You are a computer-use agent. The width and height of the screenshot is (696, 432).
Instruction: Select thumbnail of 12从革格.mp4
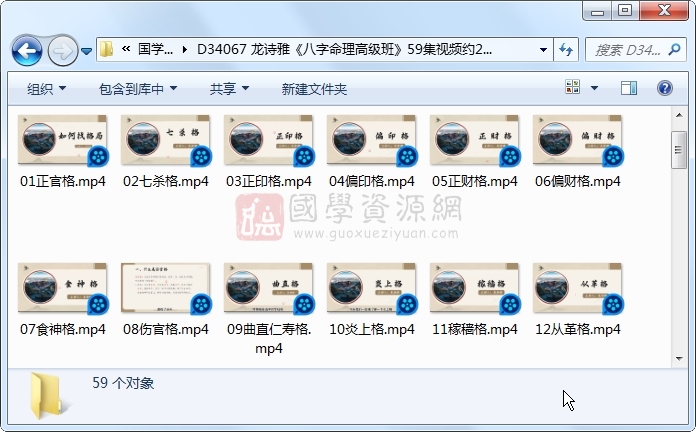(x=578, y=289)
